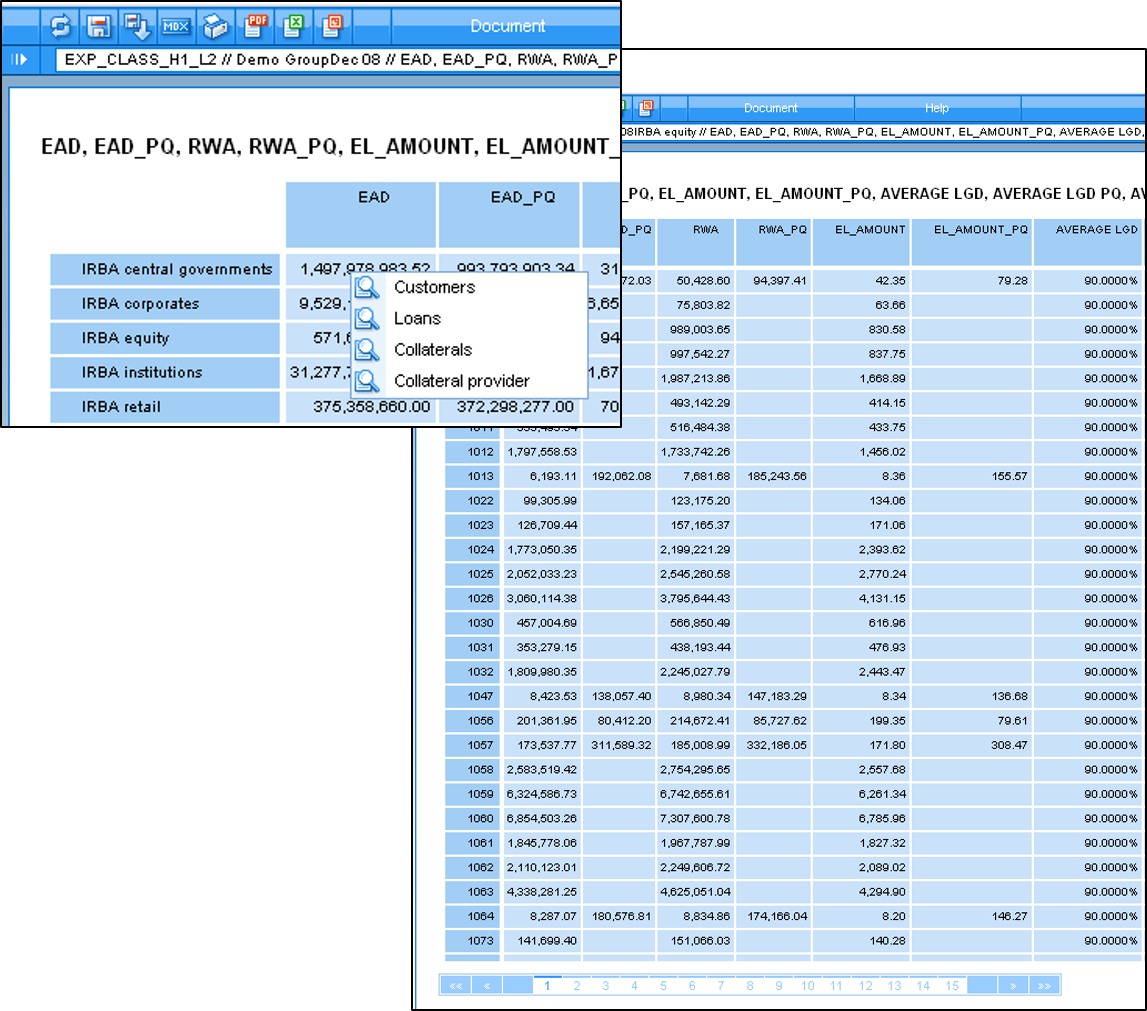
Task: Open the MDX query icon
Action: pyautogui.click(x=175, y=25)
